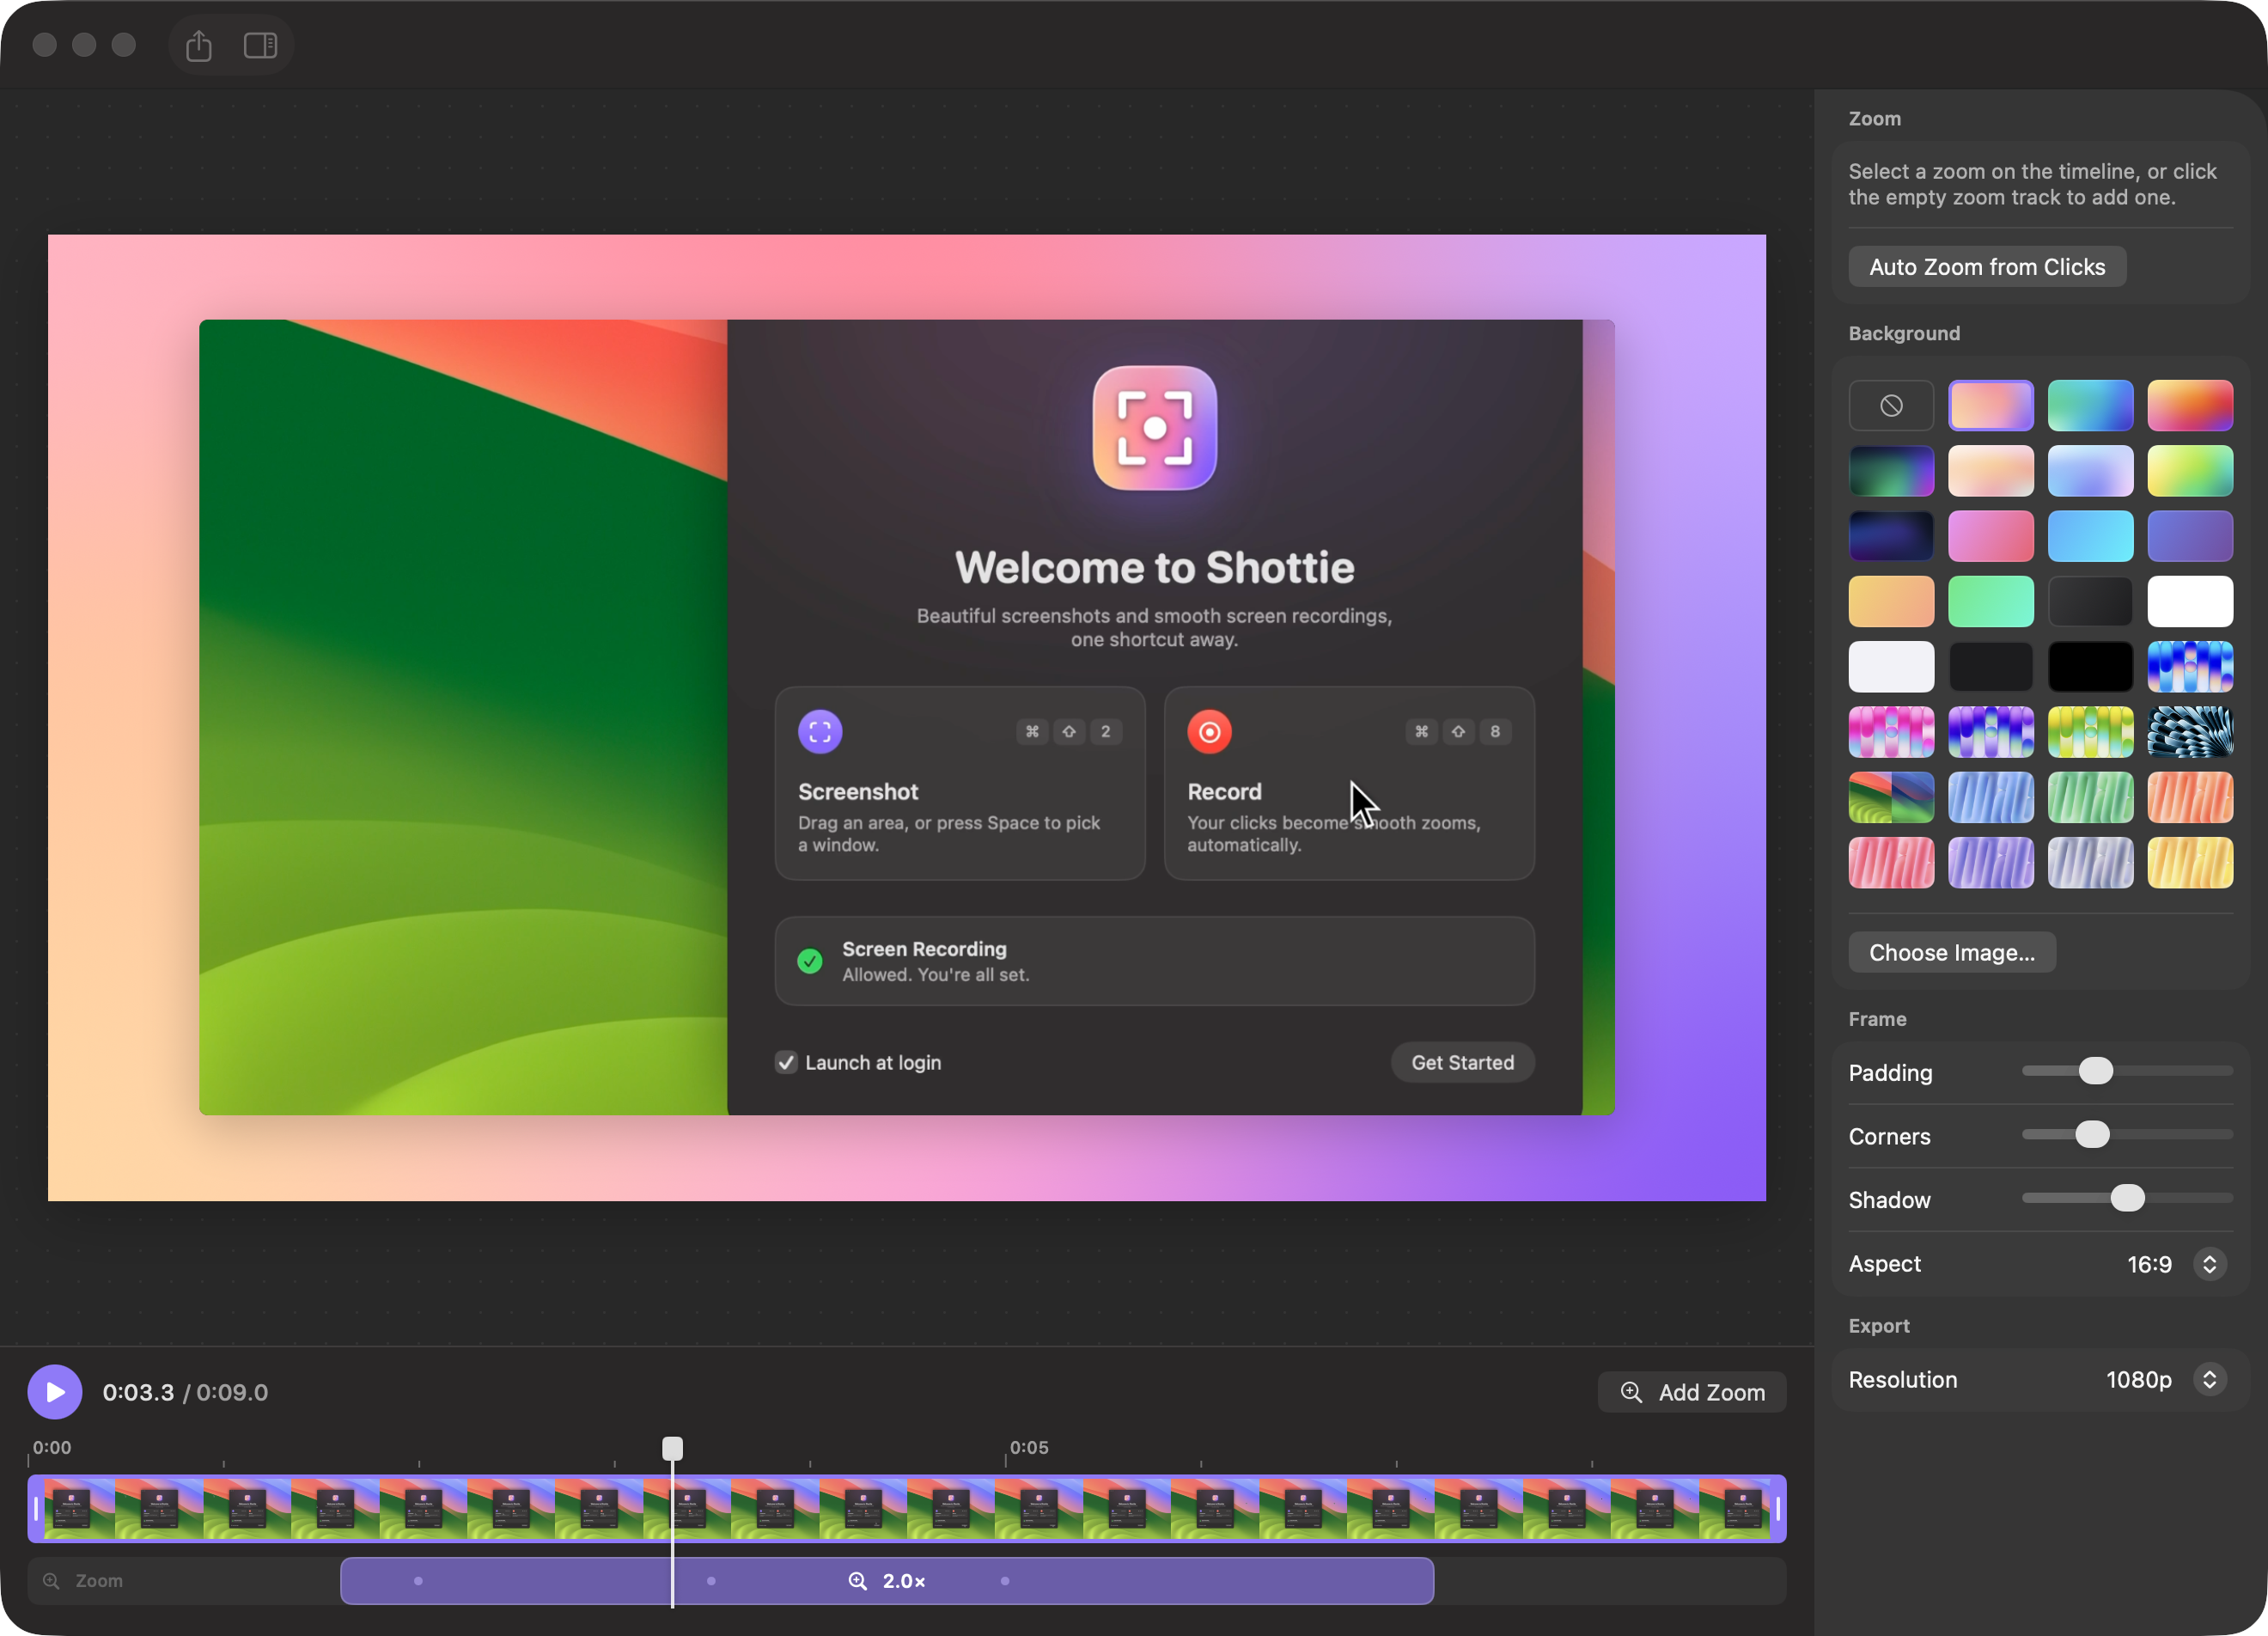This screenshot has height=1636, width=2268.
Task: Select the orange-red-purple gradient swatch
Action: tap(2190, 406)
